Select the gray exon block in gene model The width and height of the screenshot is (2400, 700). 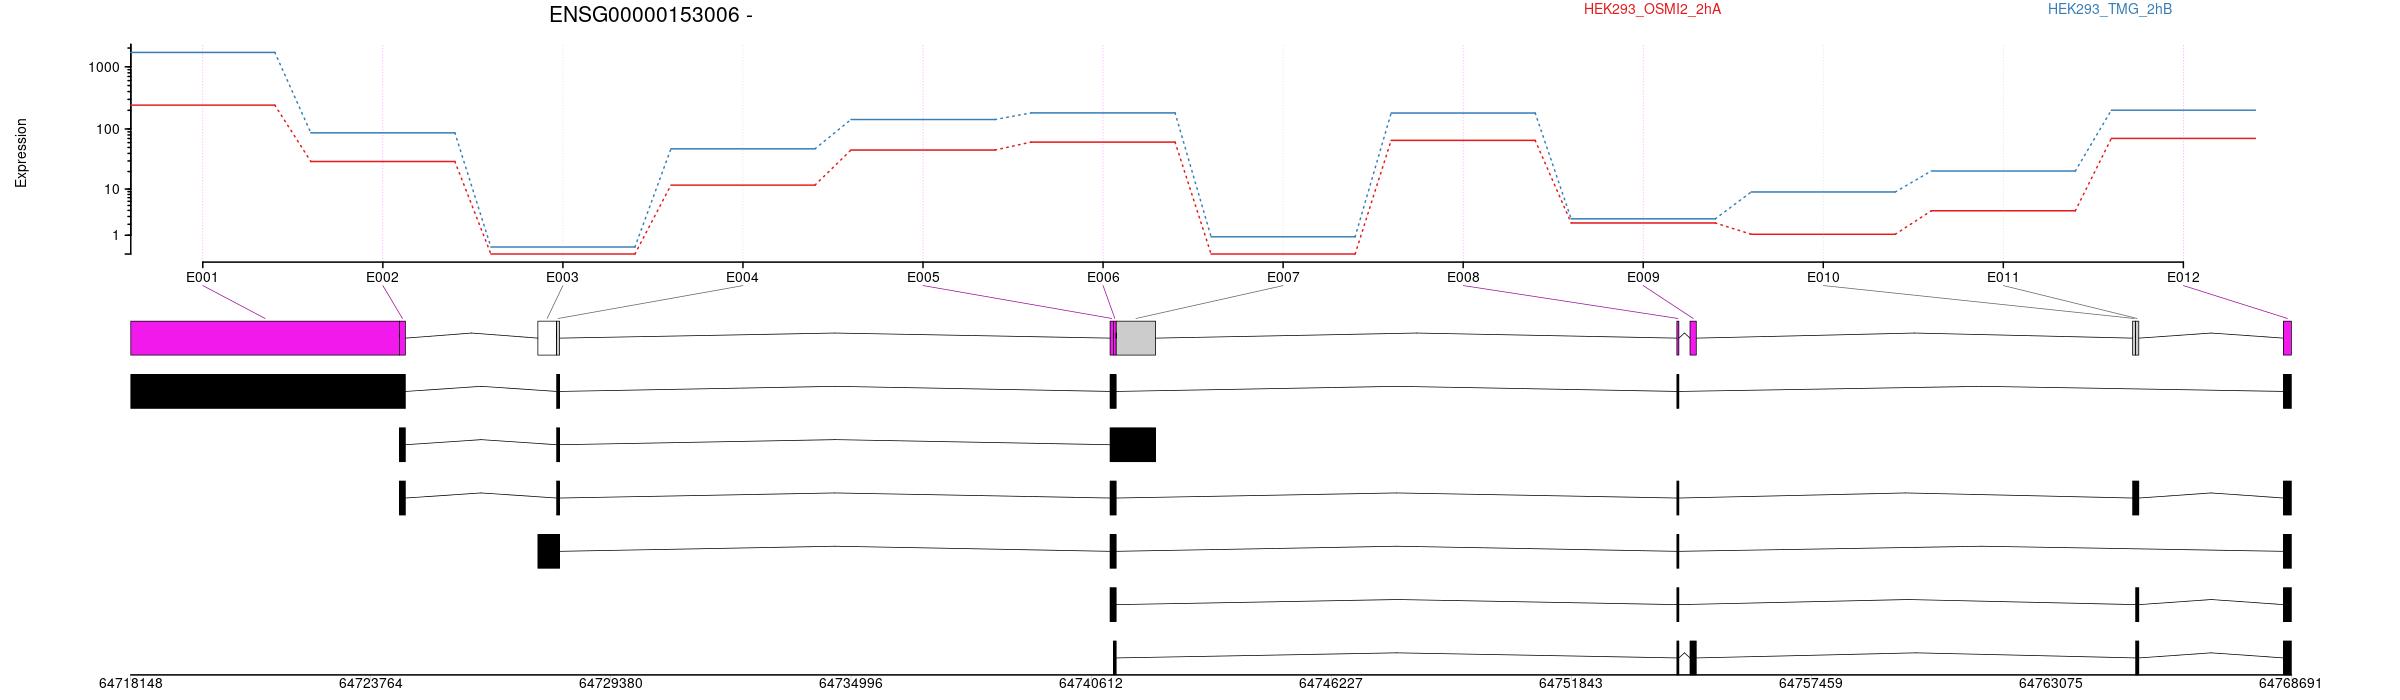coord(1136,338)
